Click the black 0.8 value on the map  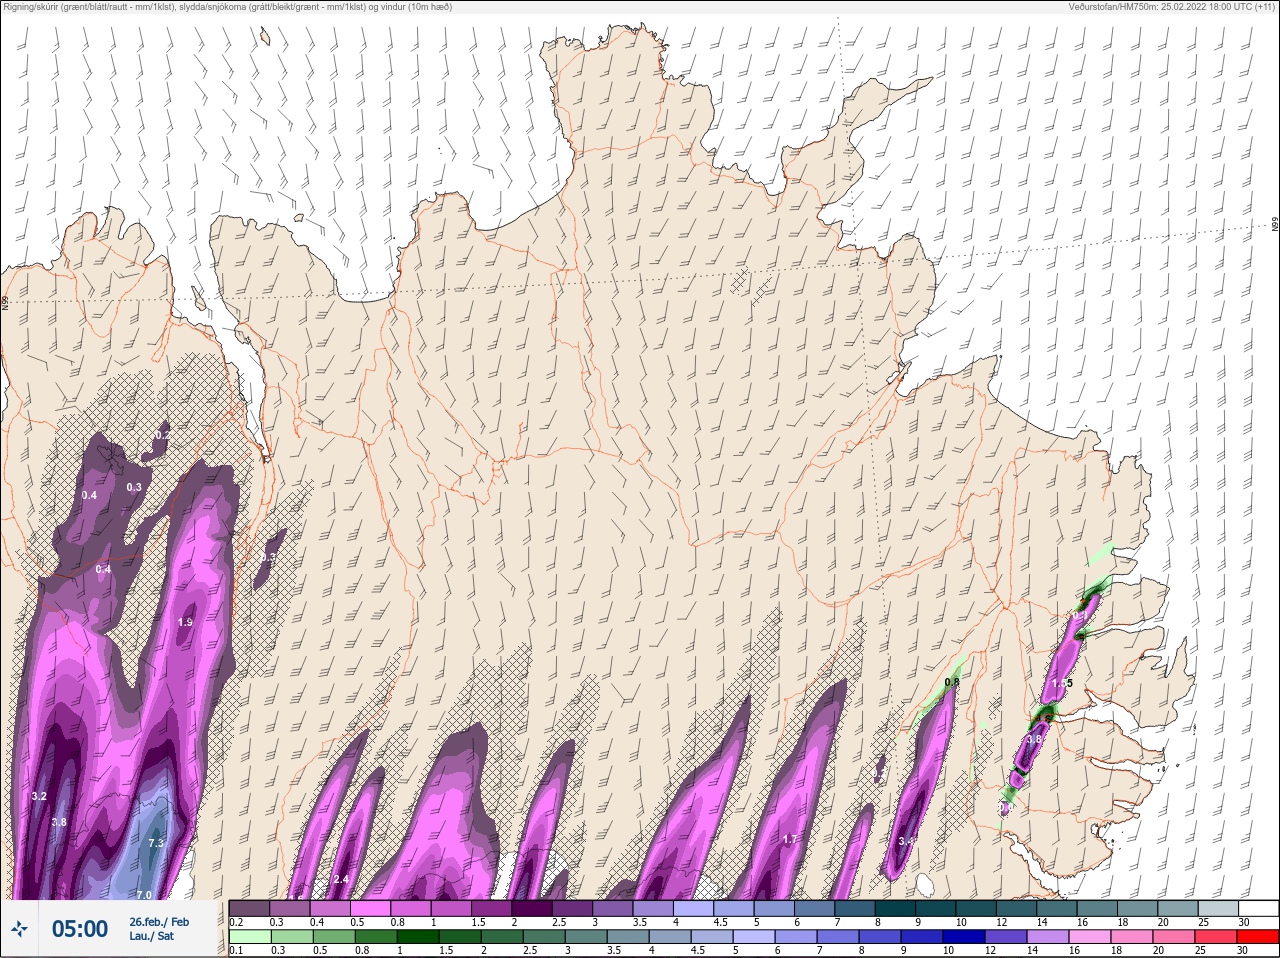[x=952, y=682]
